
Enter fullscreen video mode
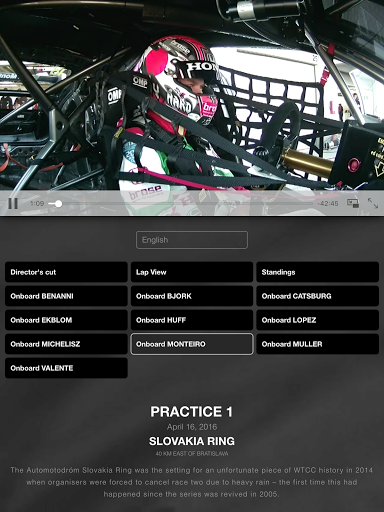point(373,203)
